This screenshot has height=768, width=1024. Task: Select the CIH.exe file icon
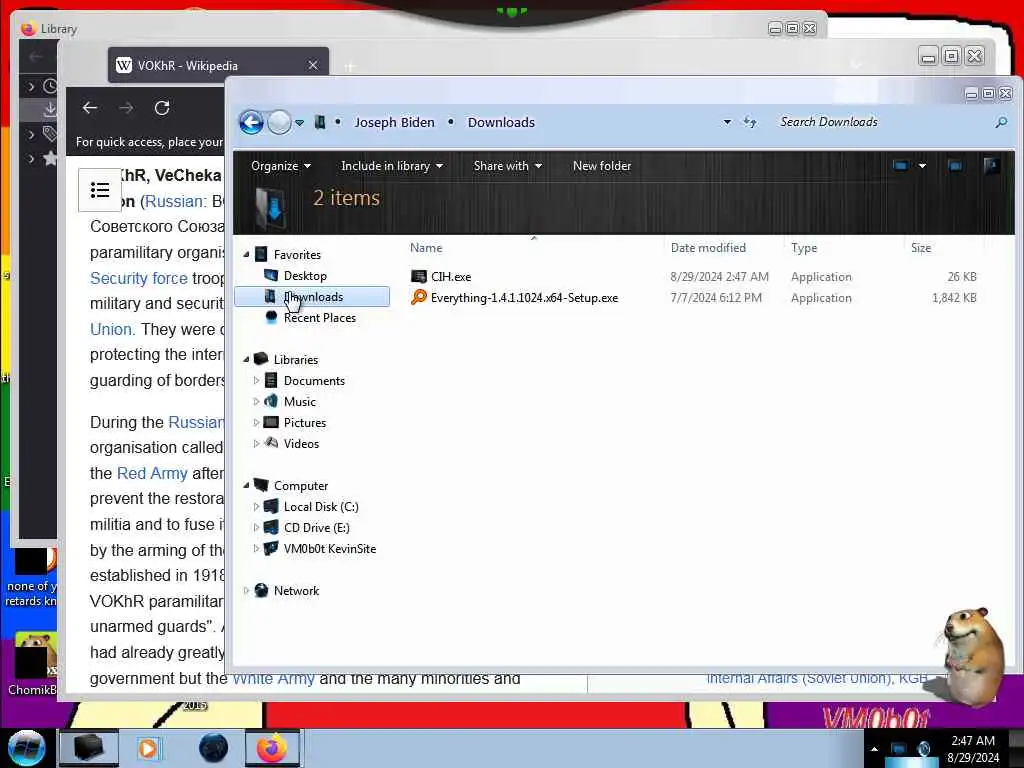pyautogui.click(x=419, y=276)
